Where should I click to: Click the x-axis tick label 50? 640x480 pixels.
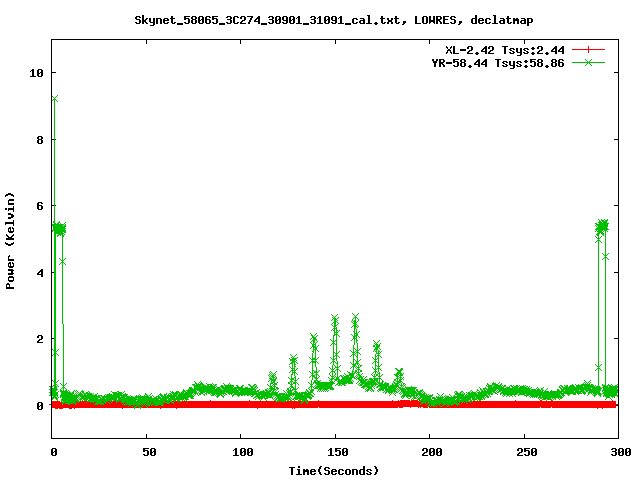click(x=149, y=452)
